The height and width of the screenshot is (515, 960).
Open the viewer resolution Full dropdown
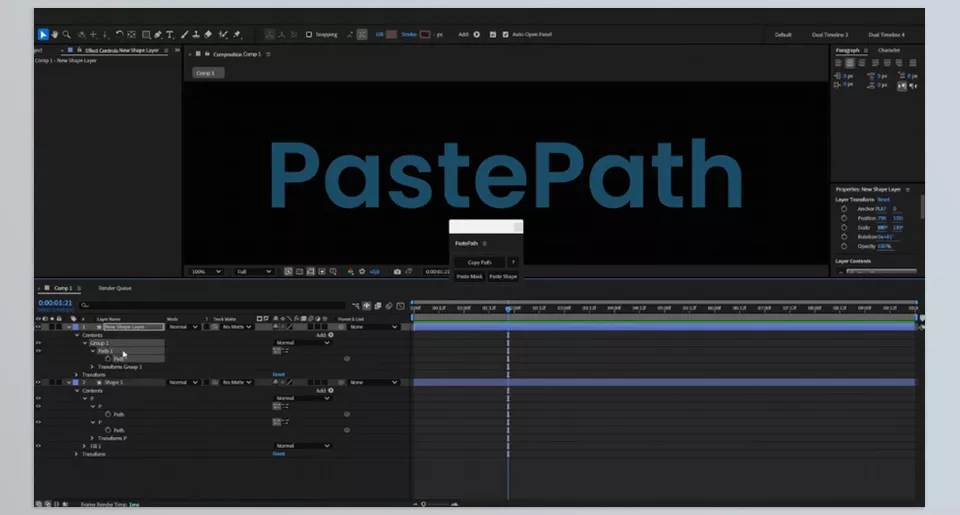click(x=253, y=271)
